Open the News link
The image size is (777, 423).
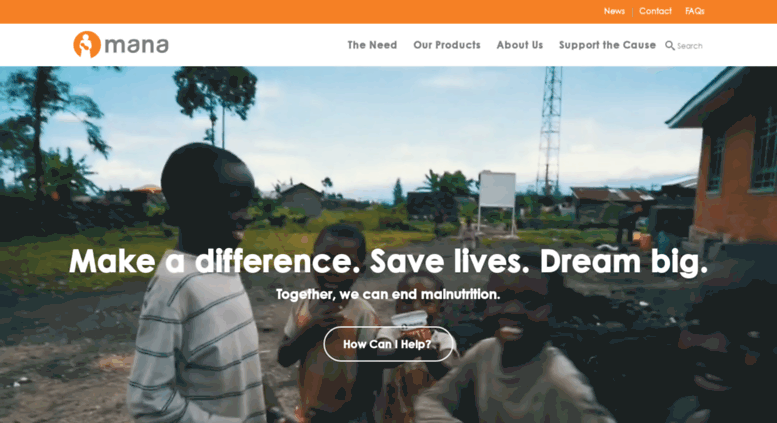(614, 11)
